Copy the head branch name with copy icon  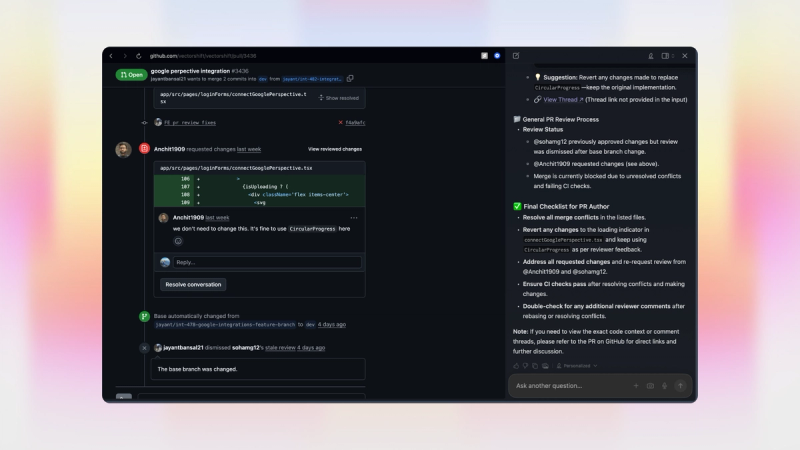coord(350,79)
